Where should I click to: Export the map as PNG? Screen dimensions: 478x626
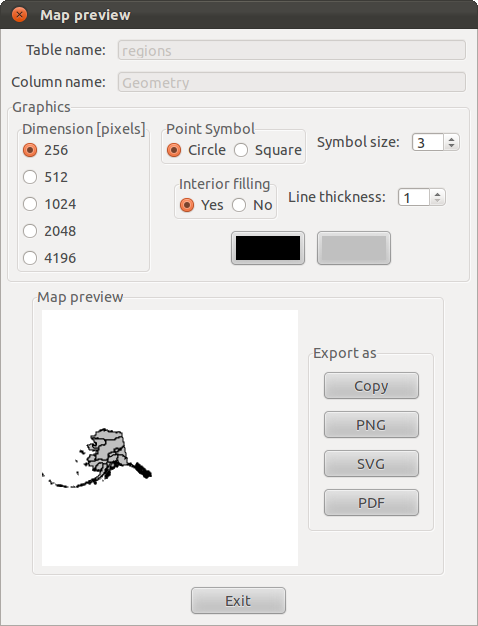[371, 425]
